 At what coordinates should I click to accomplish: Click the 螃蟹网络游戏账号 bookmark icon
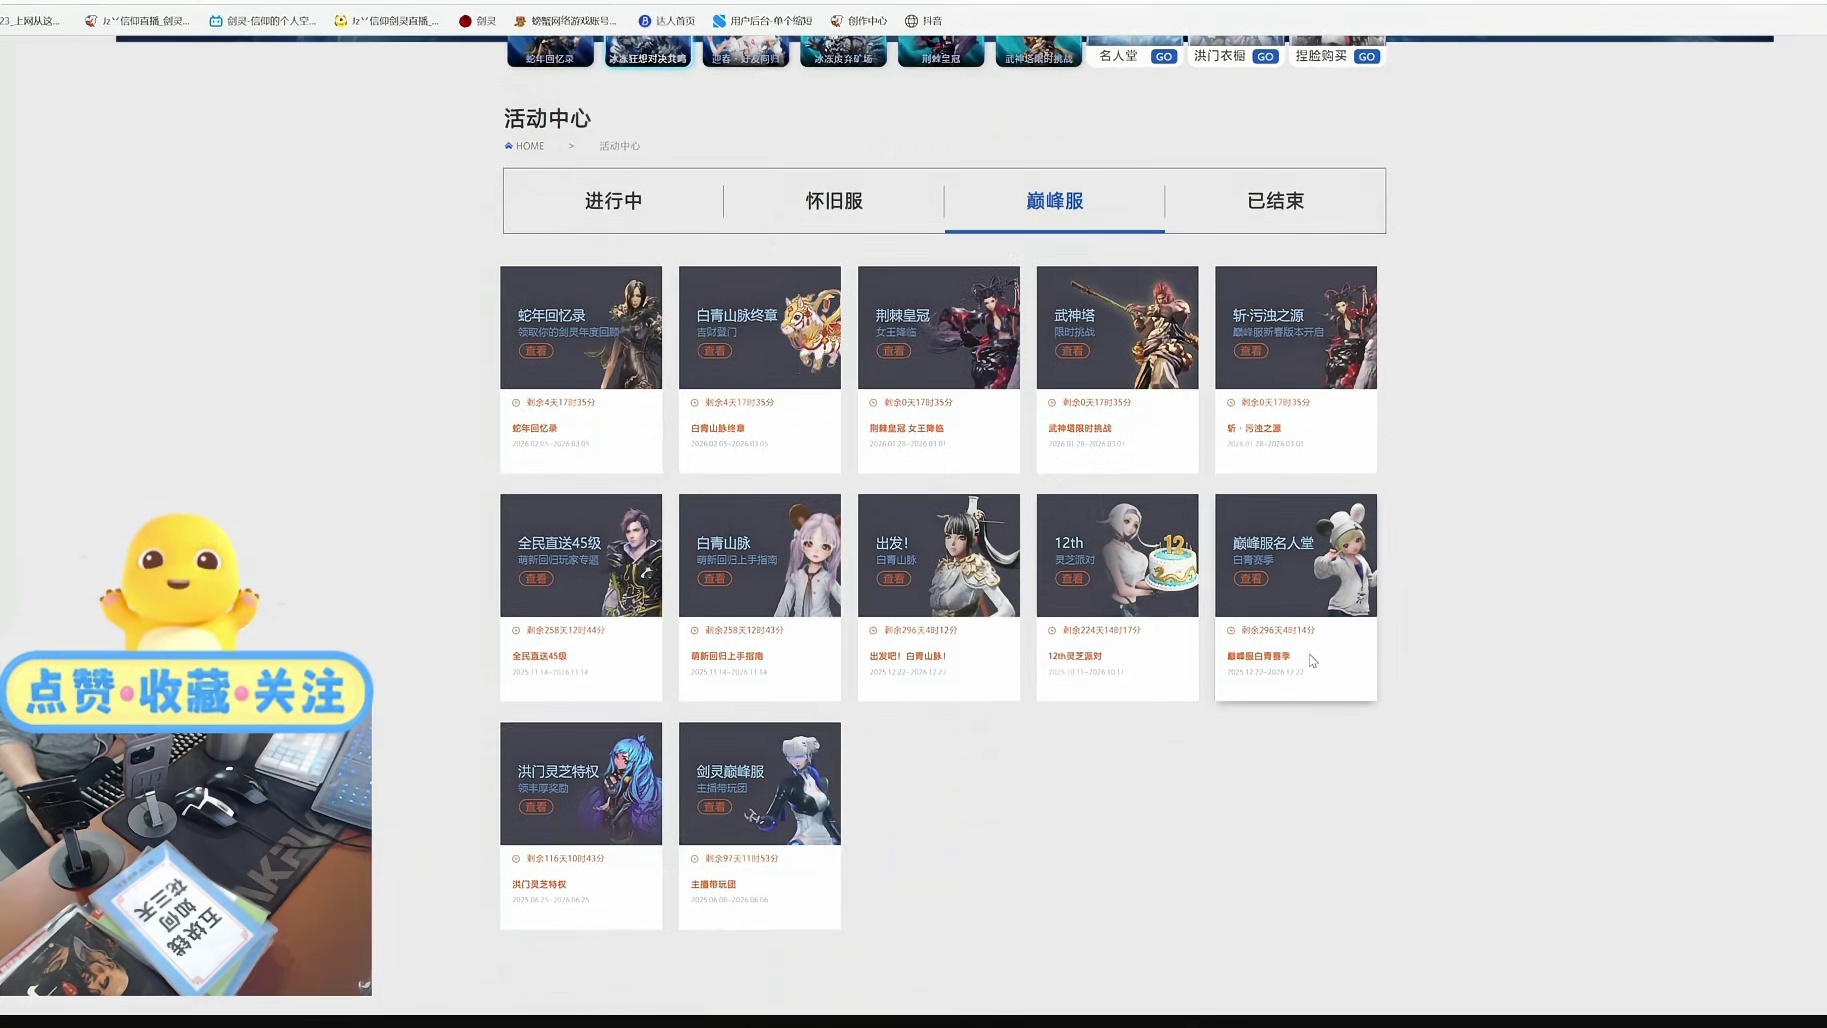pos(520,20)
